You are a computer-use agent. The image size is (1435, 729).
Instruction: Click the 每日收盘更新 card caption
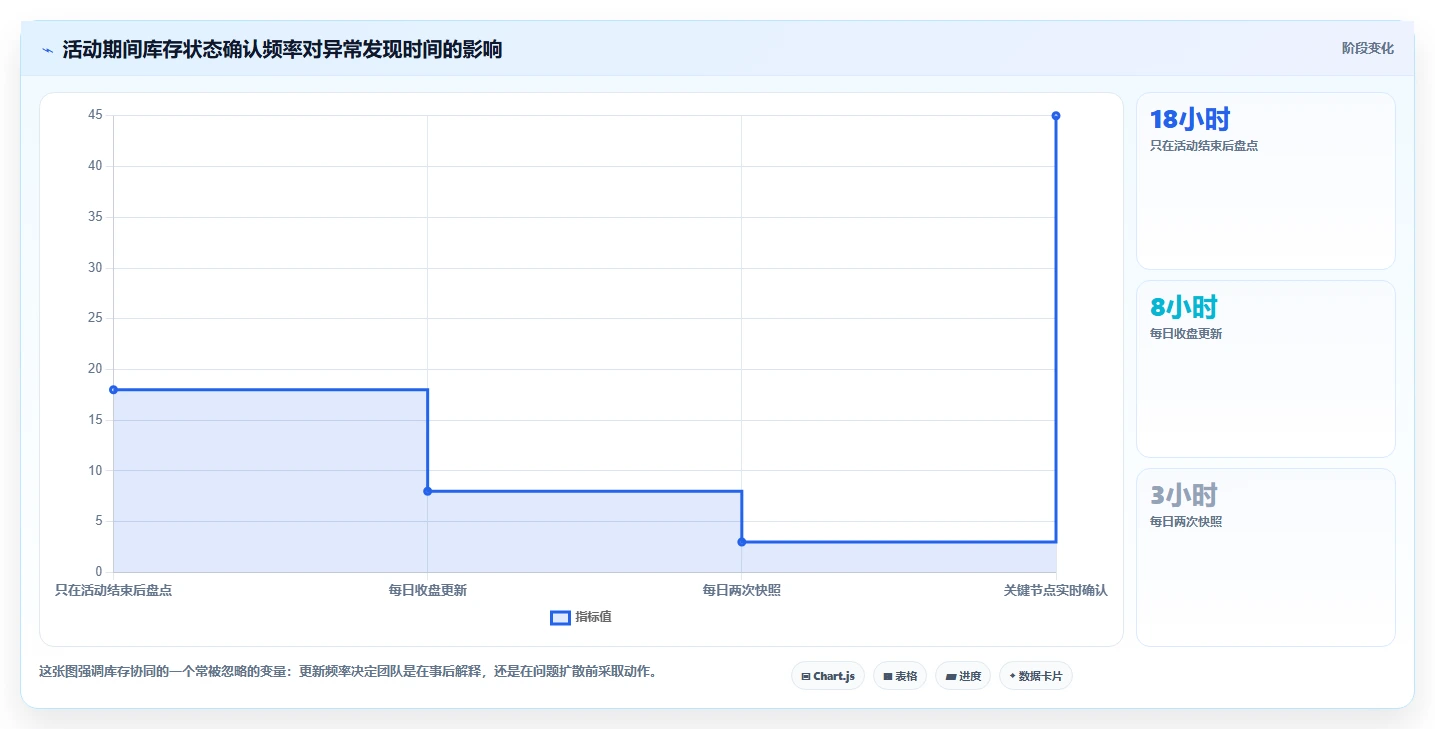(1186, 333)
